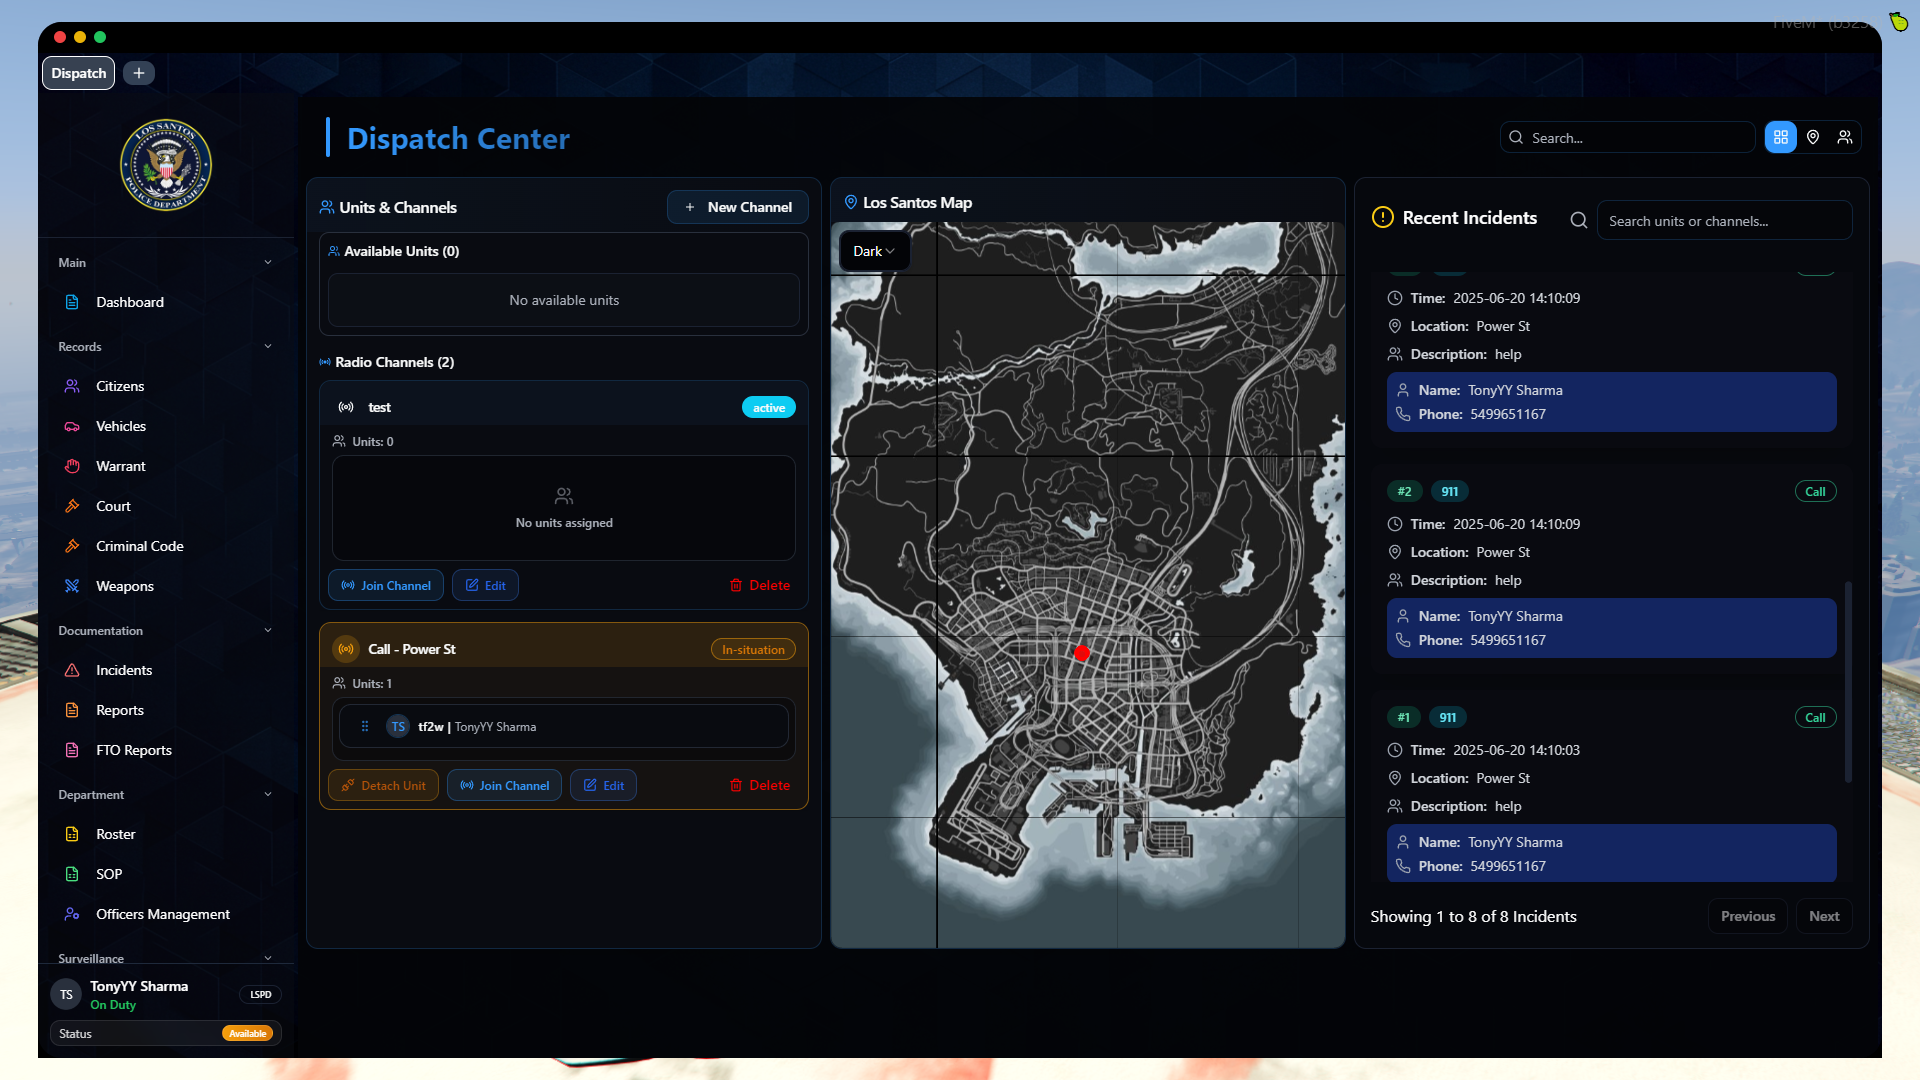Click the map pin view icon
Viewport: 1920px width, 1080px height.
tap(1813, 138)
